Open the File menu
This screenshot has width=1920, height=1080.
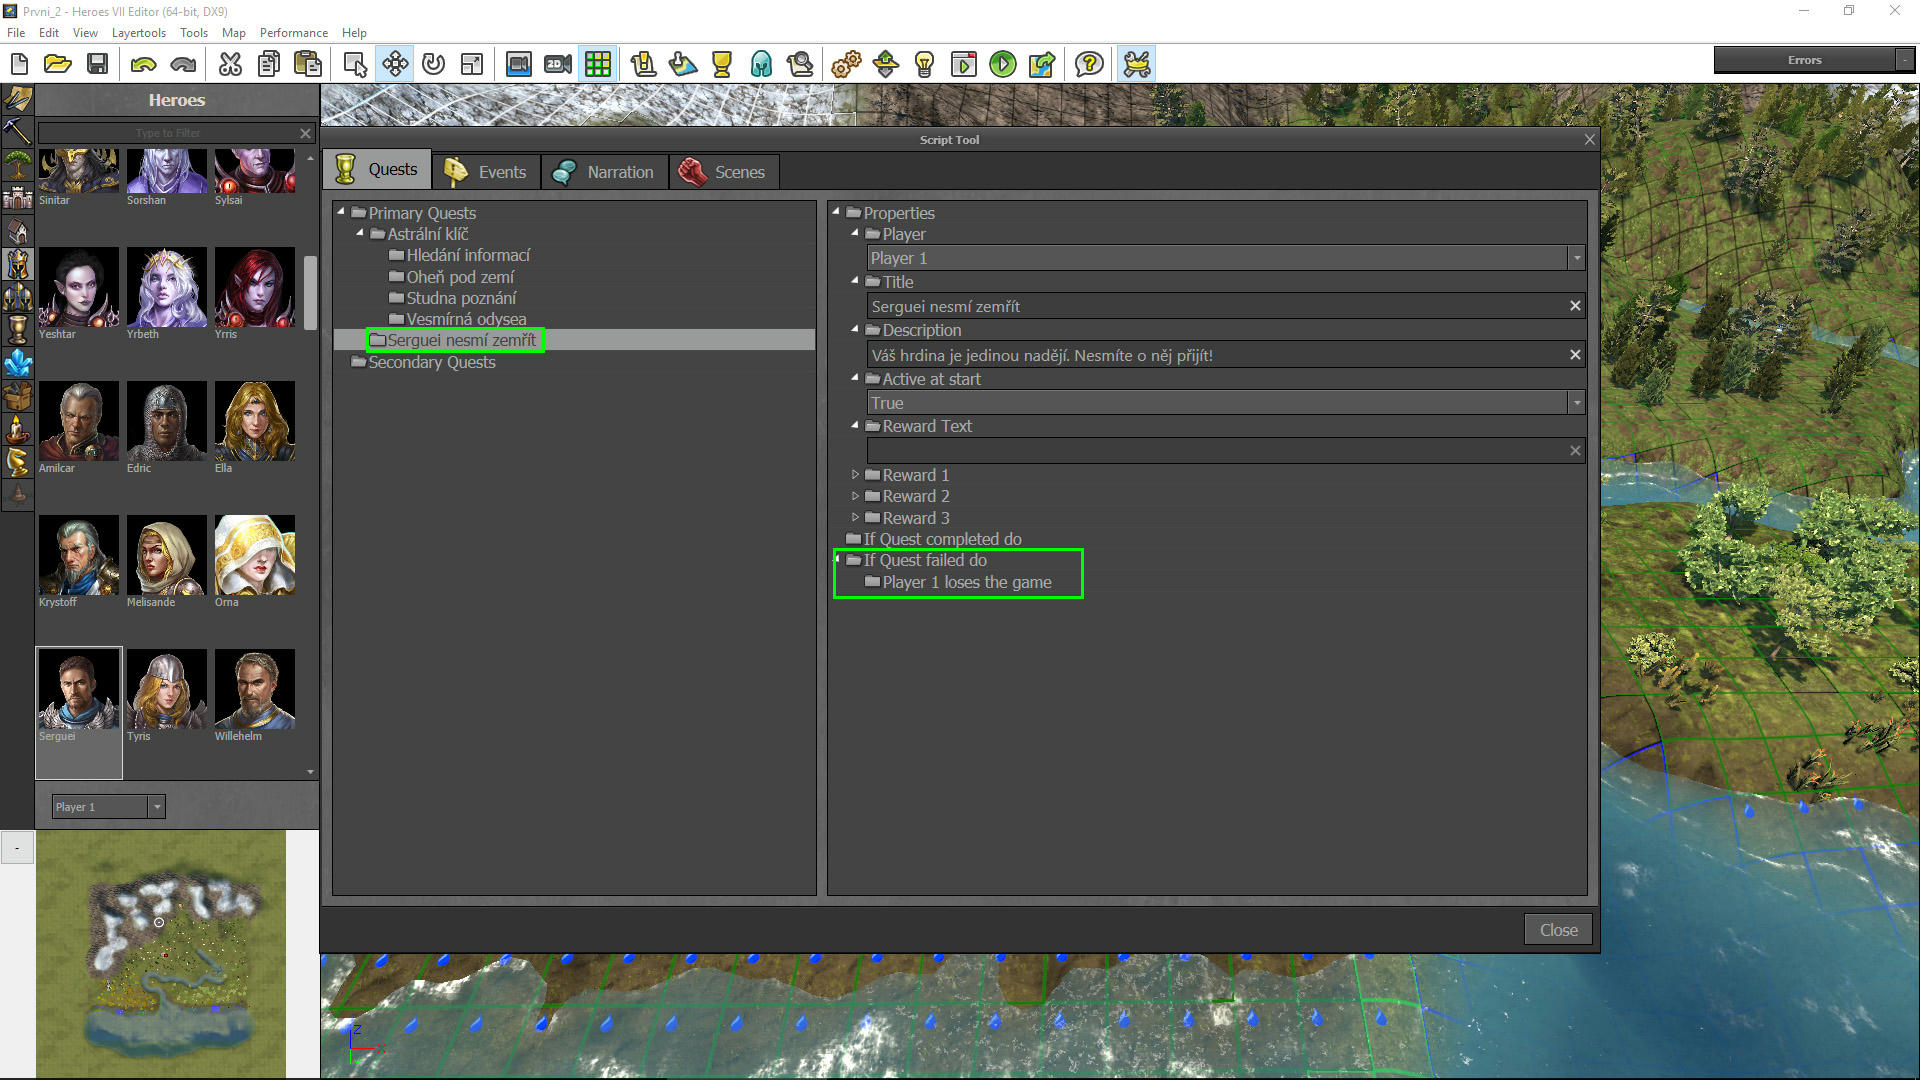[16, 33]
